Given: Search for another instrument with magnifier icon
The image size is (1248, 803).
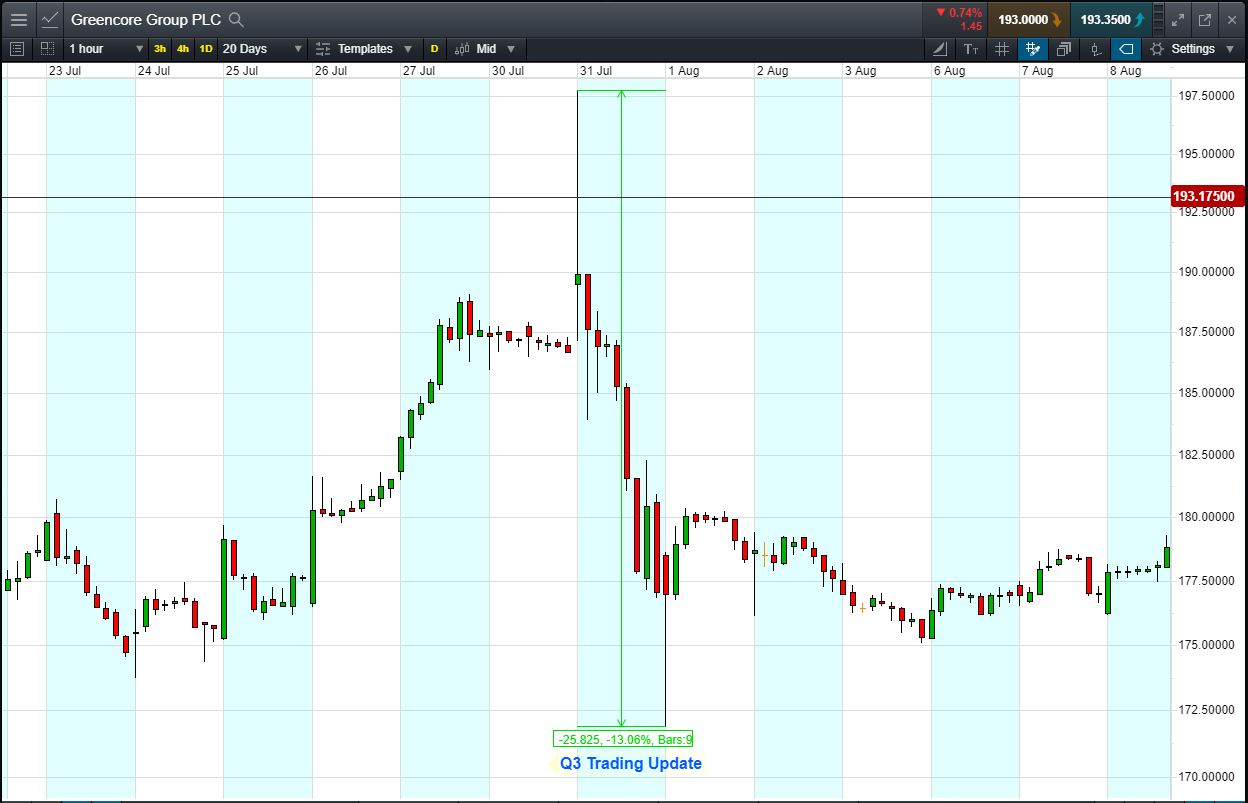Looking at the screenshot, I should [236, 19].
